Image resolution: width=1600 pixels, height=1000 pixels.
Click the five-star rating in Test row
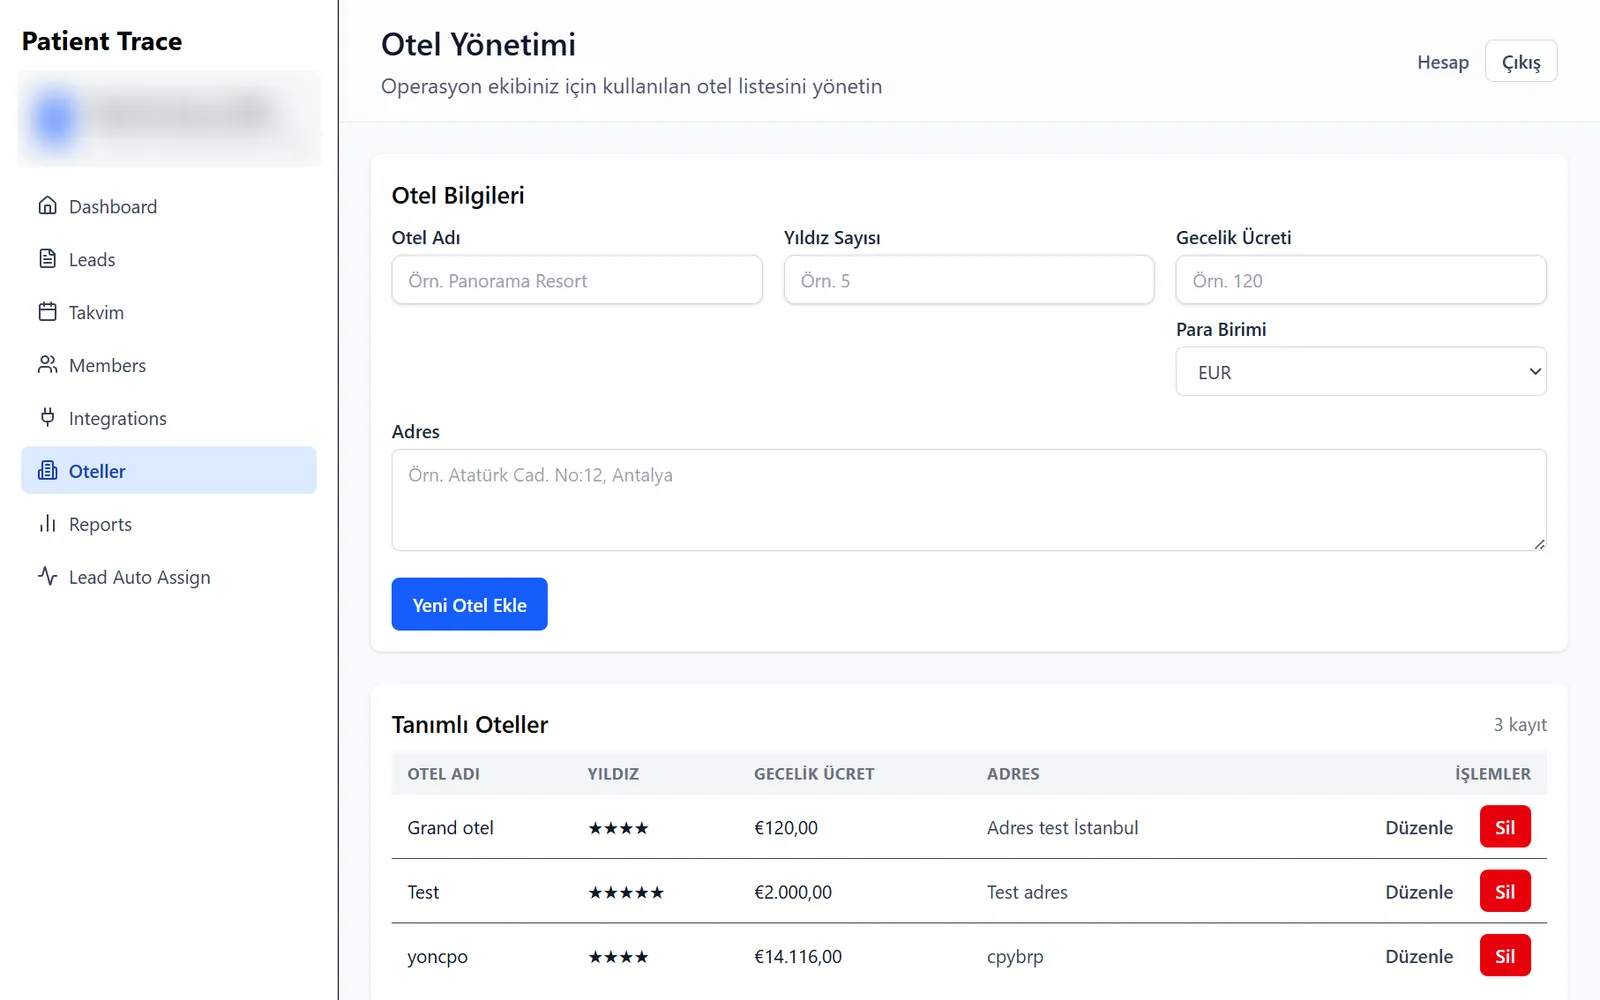click(x=626, y=892)
